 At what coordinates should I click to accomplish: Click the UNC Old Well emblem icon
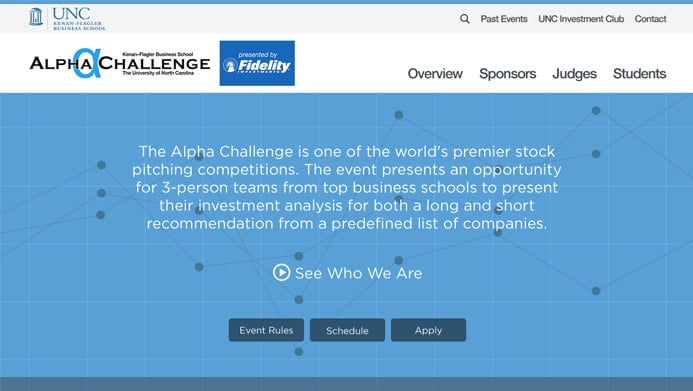tap(36, 17)
